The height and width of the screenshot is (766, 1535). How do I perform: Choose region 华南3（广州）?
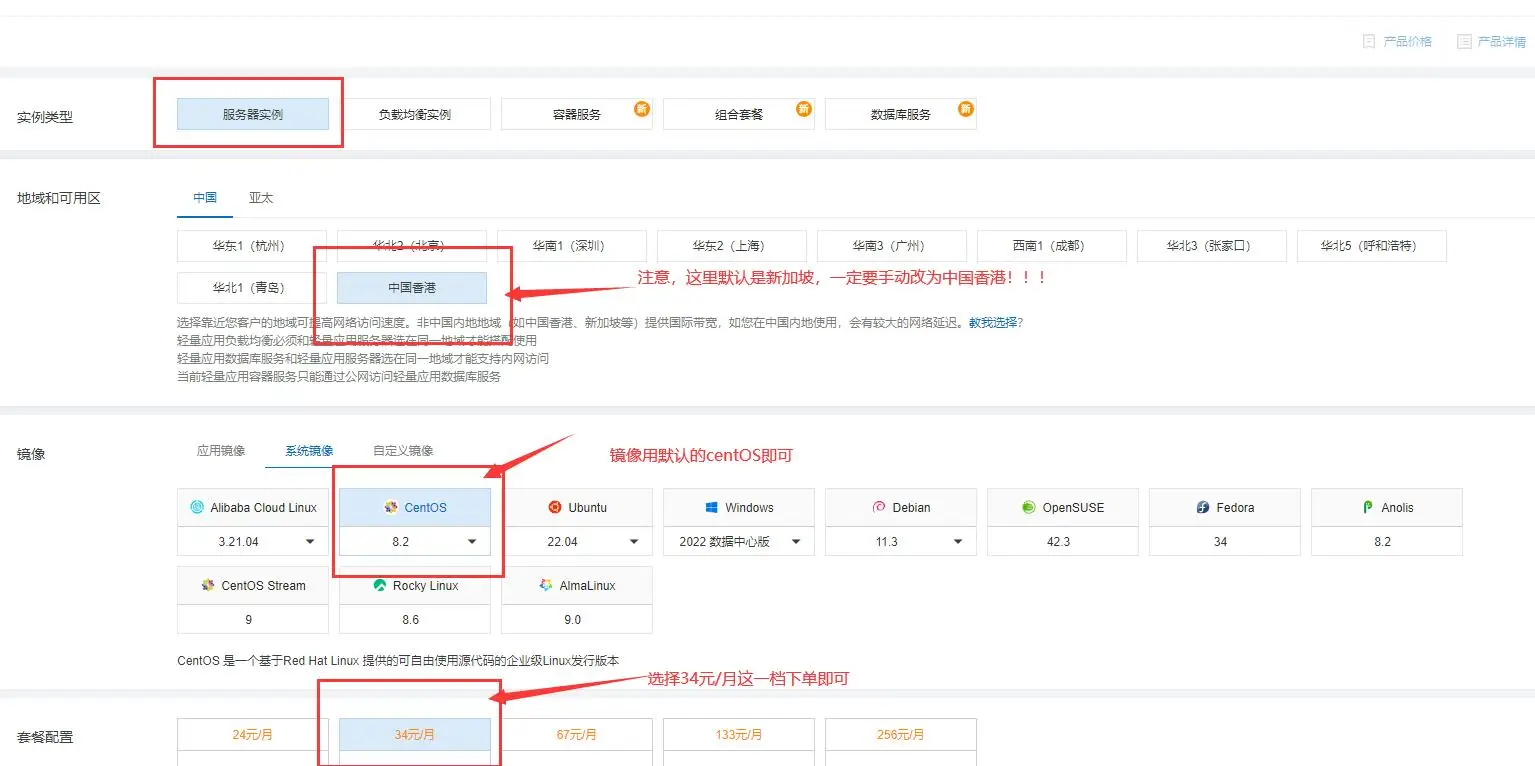point(892,246)
